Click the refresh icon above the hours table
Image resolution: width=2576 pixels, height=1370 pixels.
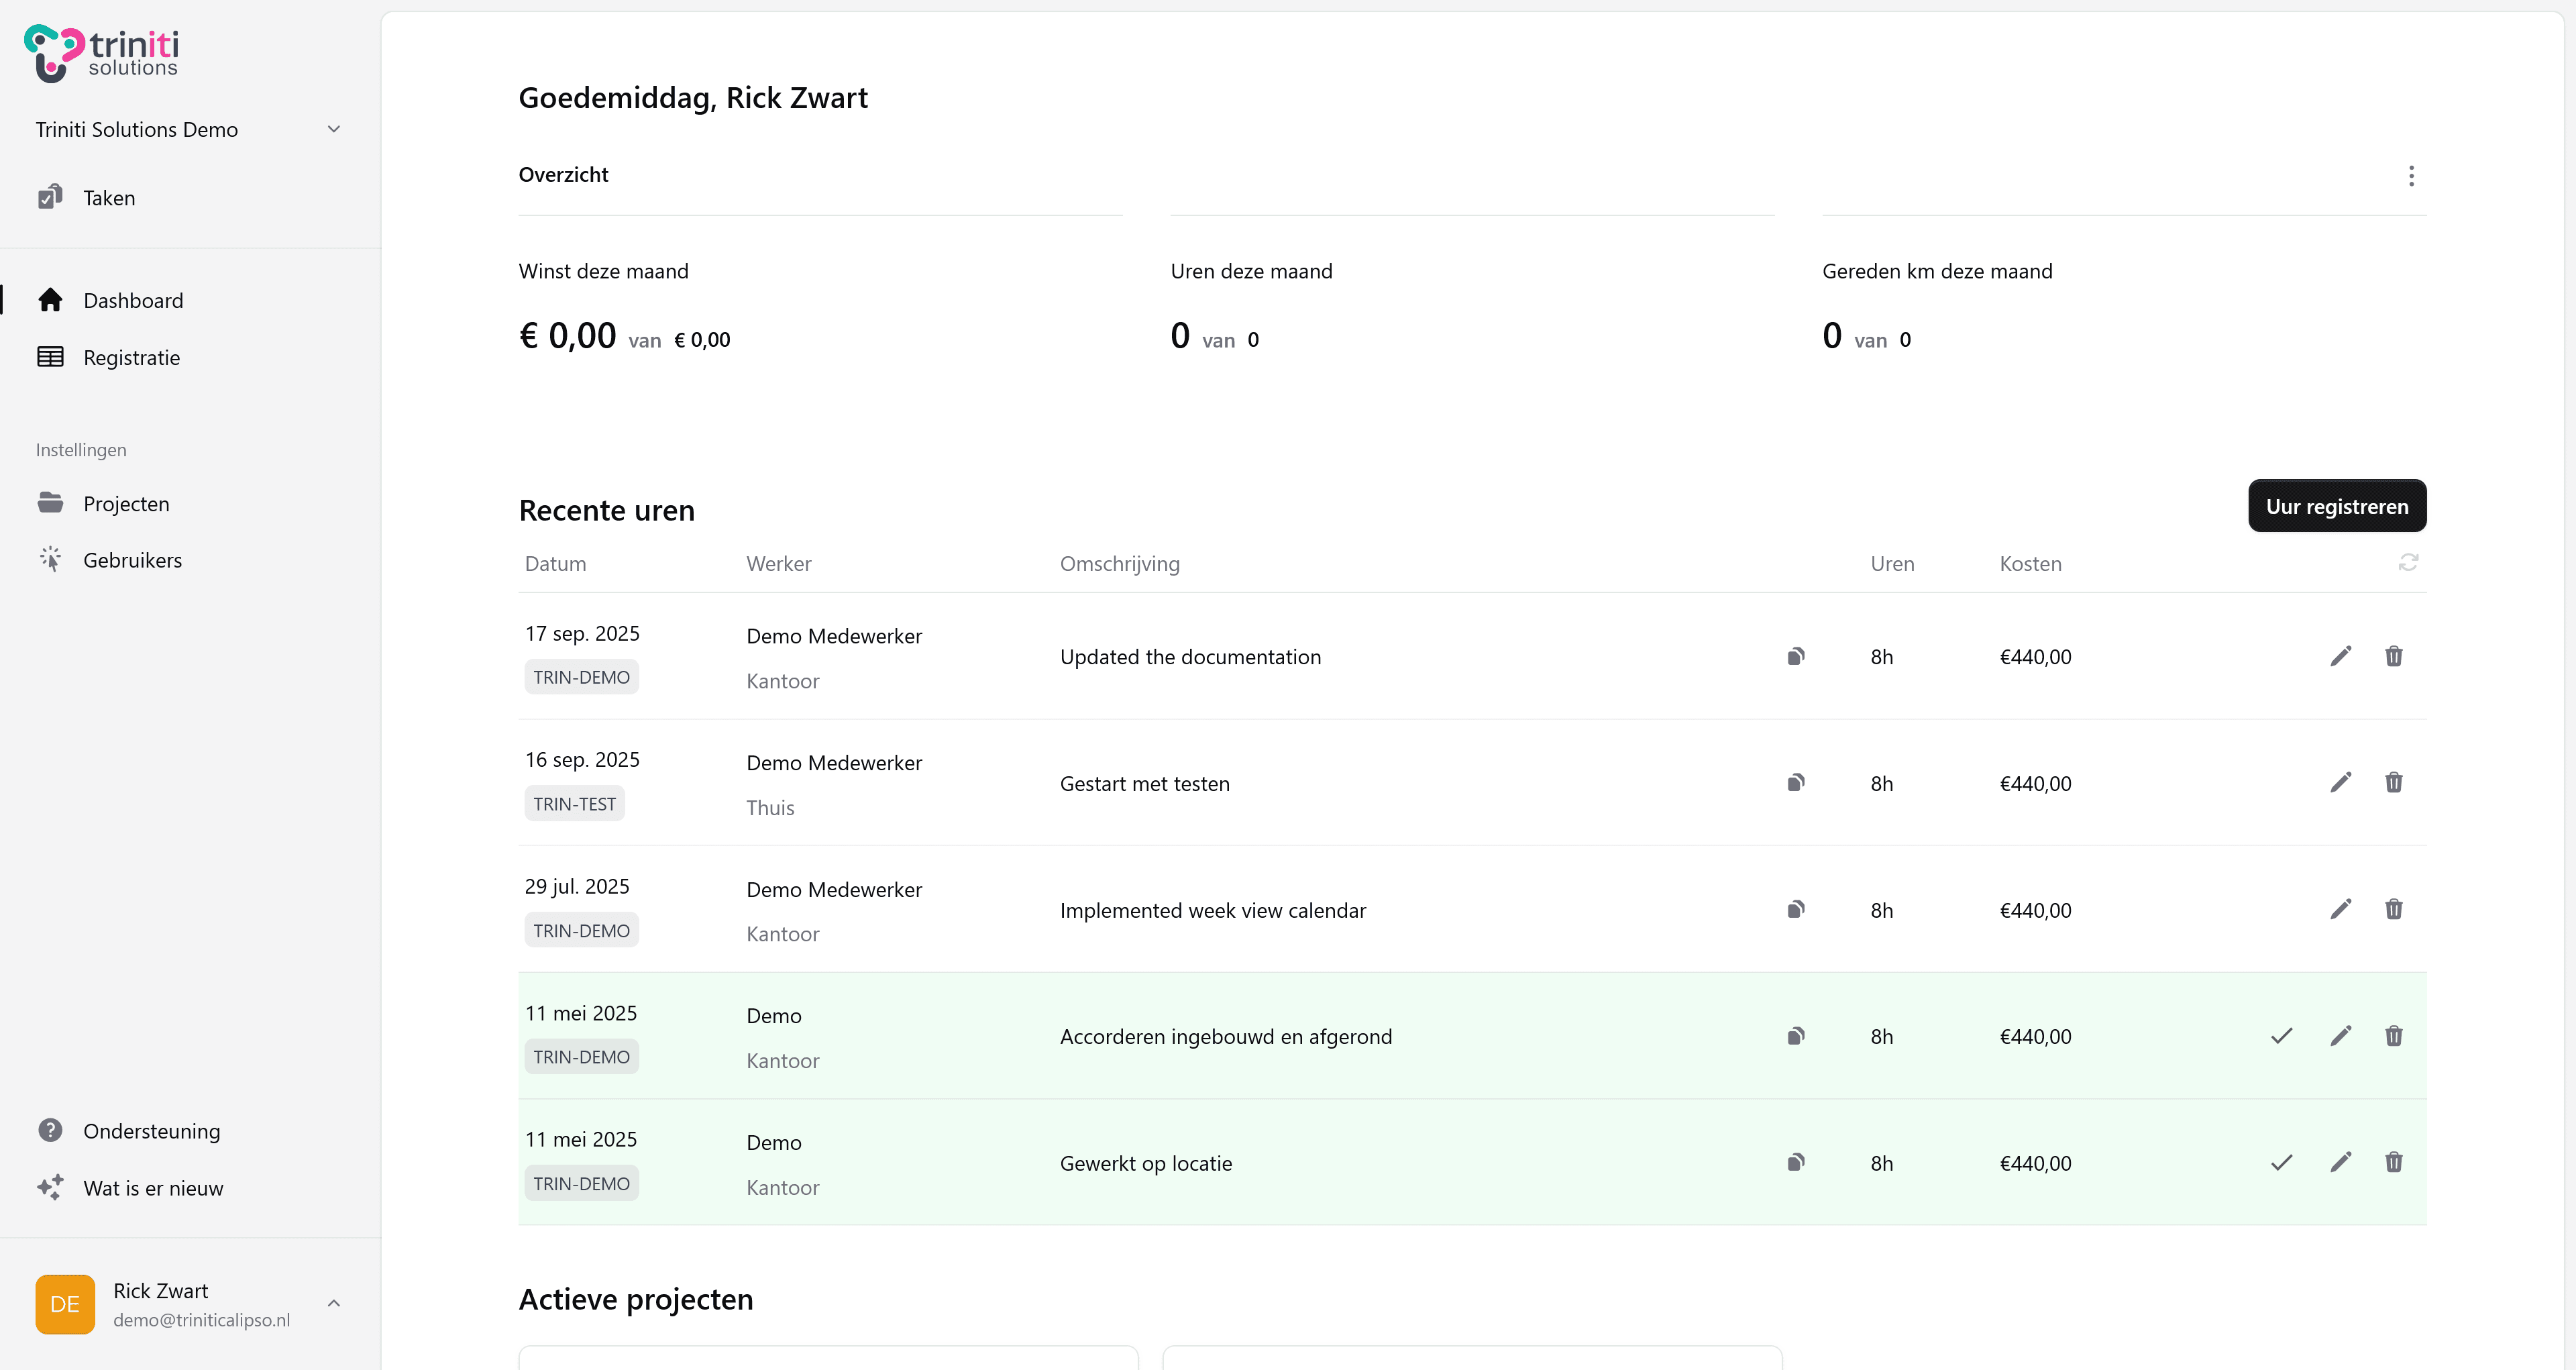tap(2408, 562)
